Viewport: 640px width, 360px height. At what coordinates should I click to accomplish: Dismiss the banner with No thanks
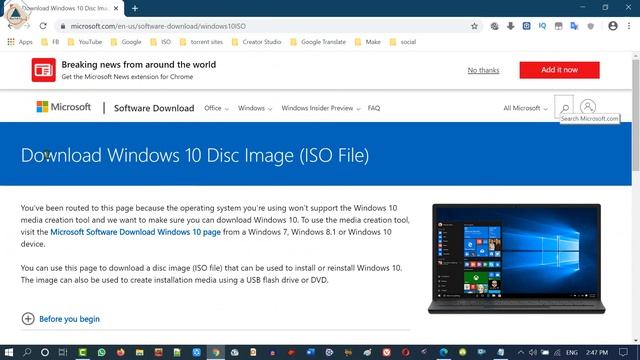483,70
